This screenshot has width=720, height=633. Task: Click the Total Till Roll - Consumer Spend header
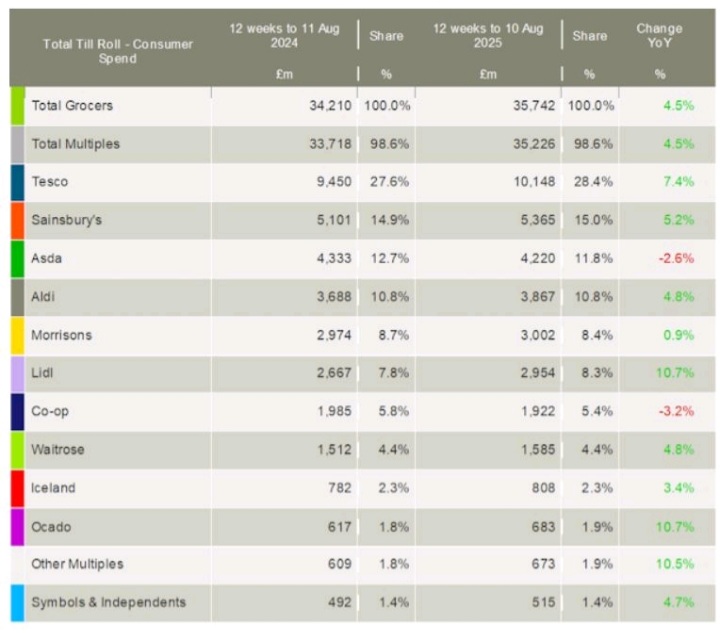(118, 51)
